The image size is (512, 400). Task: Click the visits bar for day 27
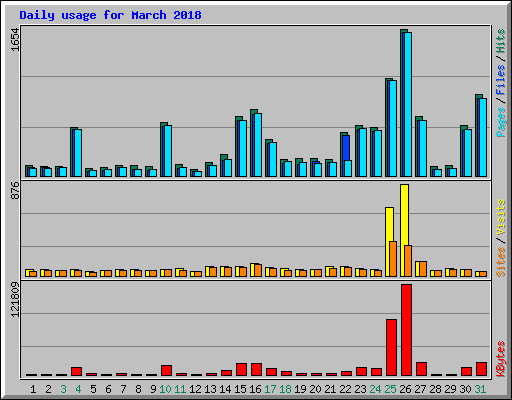419,269
